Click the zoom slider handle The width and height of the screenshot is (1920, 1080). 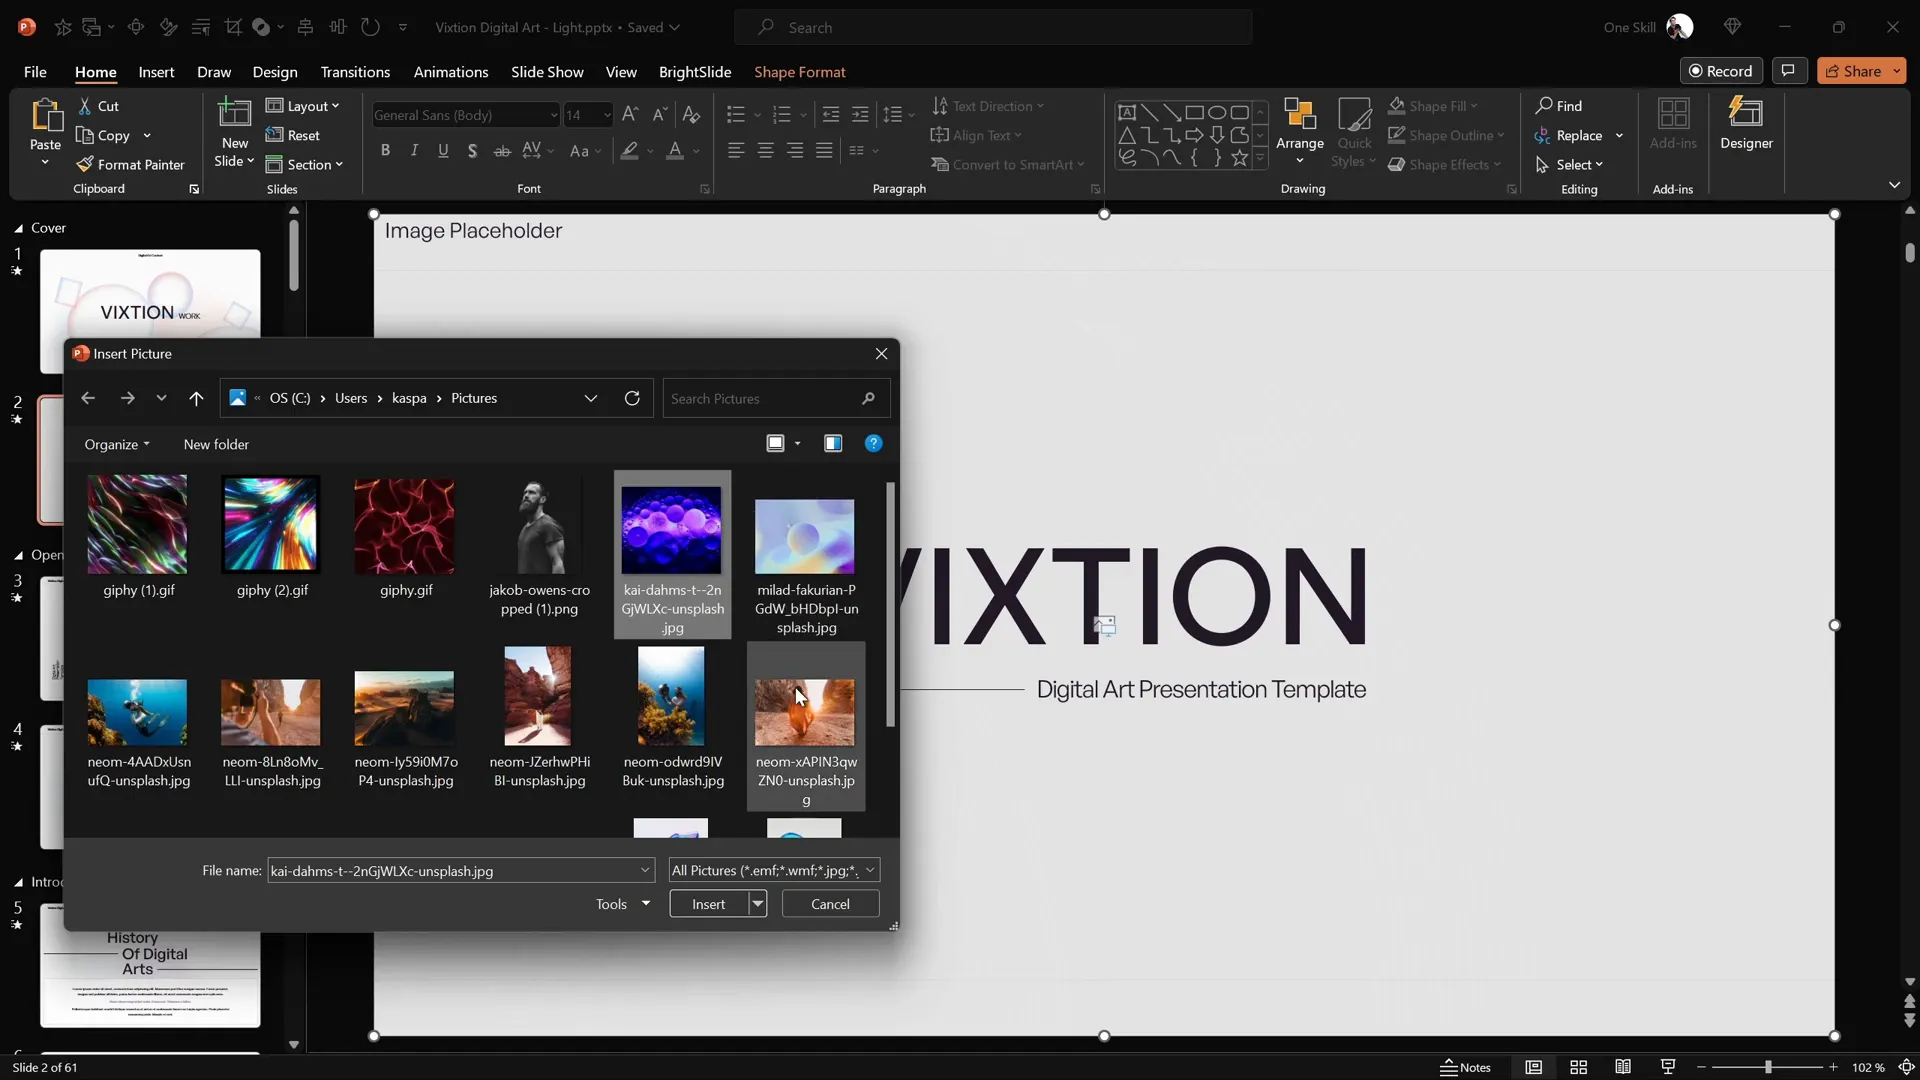point(1768,1068)
